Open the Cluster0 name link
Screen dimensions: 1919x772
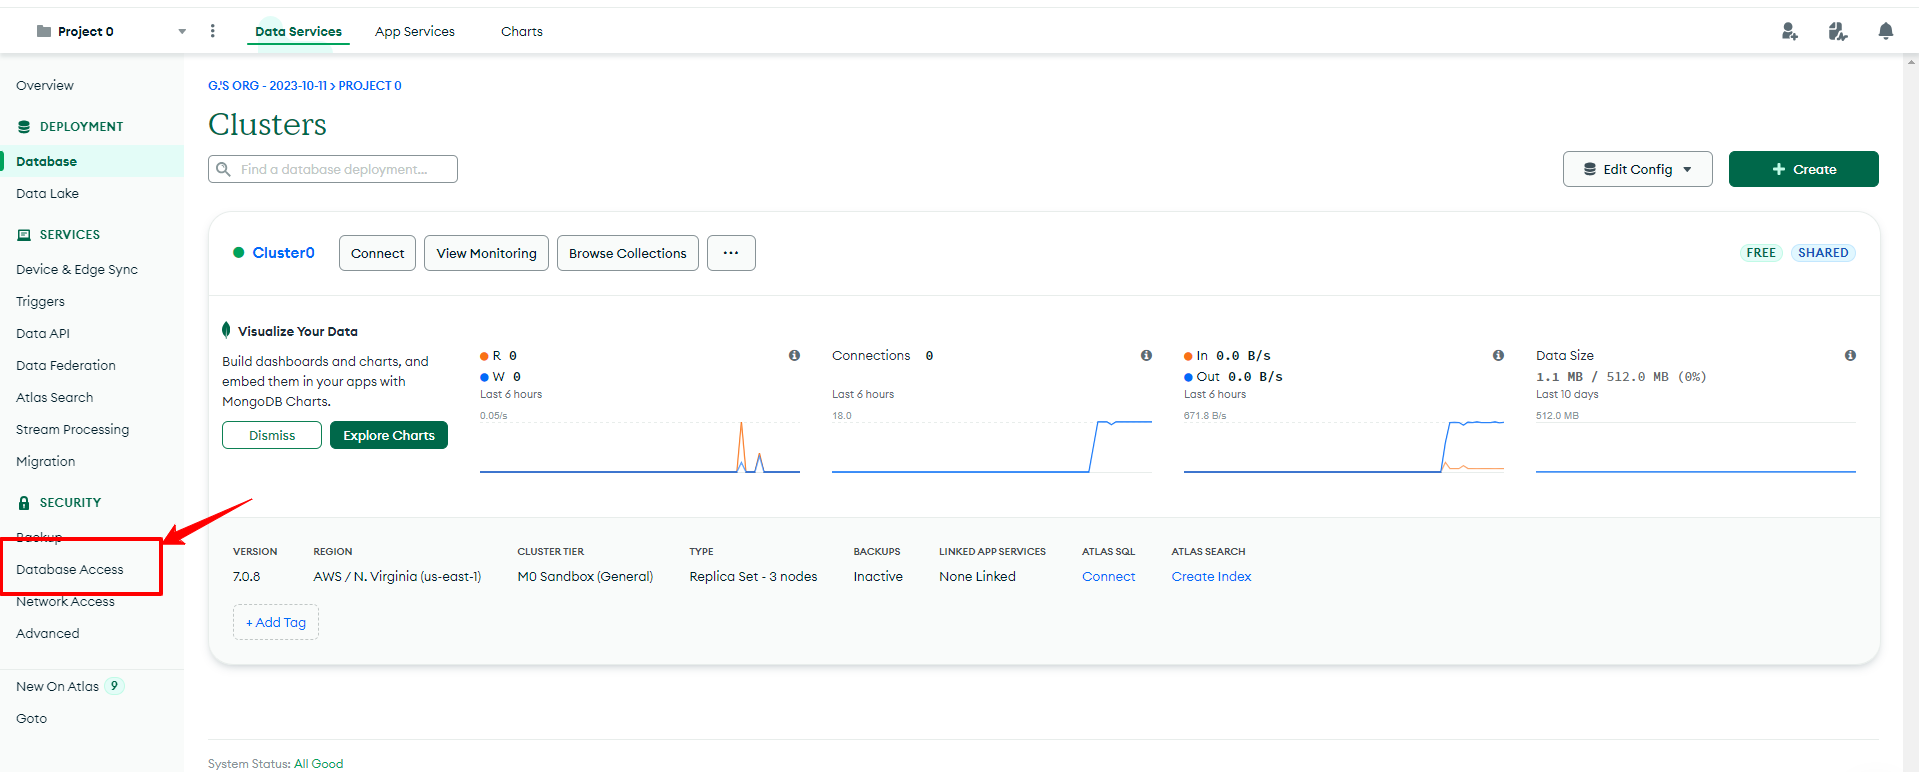[x=283, y=253]
